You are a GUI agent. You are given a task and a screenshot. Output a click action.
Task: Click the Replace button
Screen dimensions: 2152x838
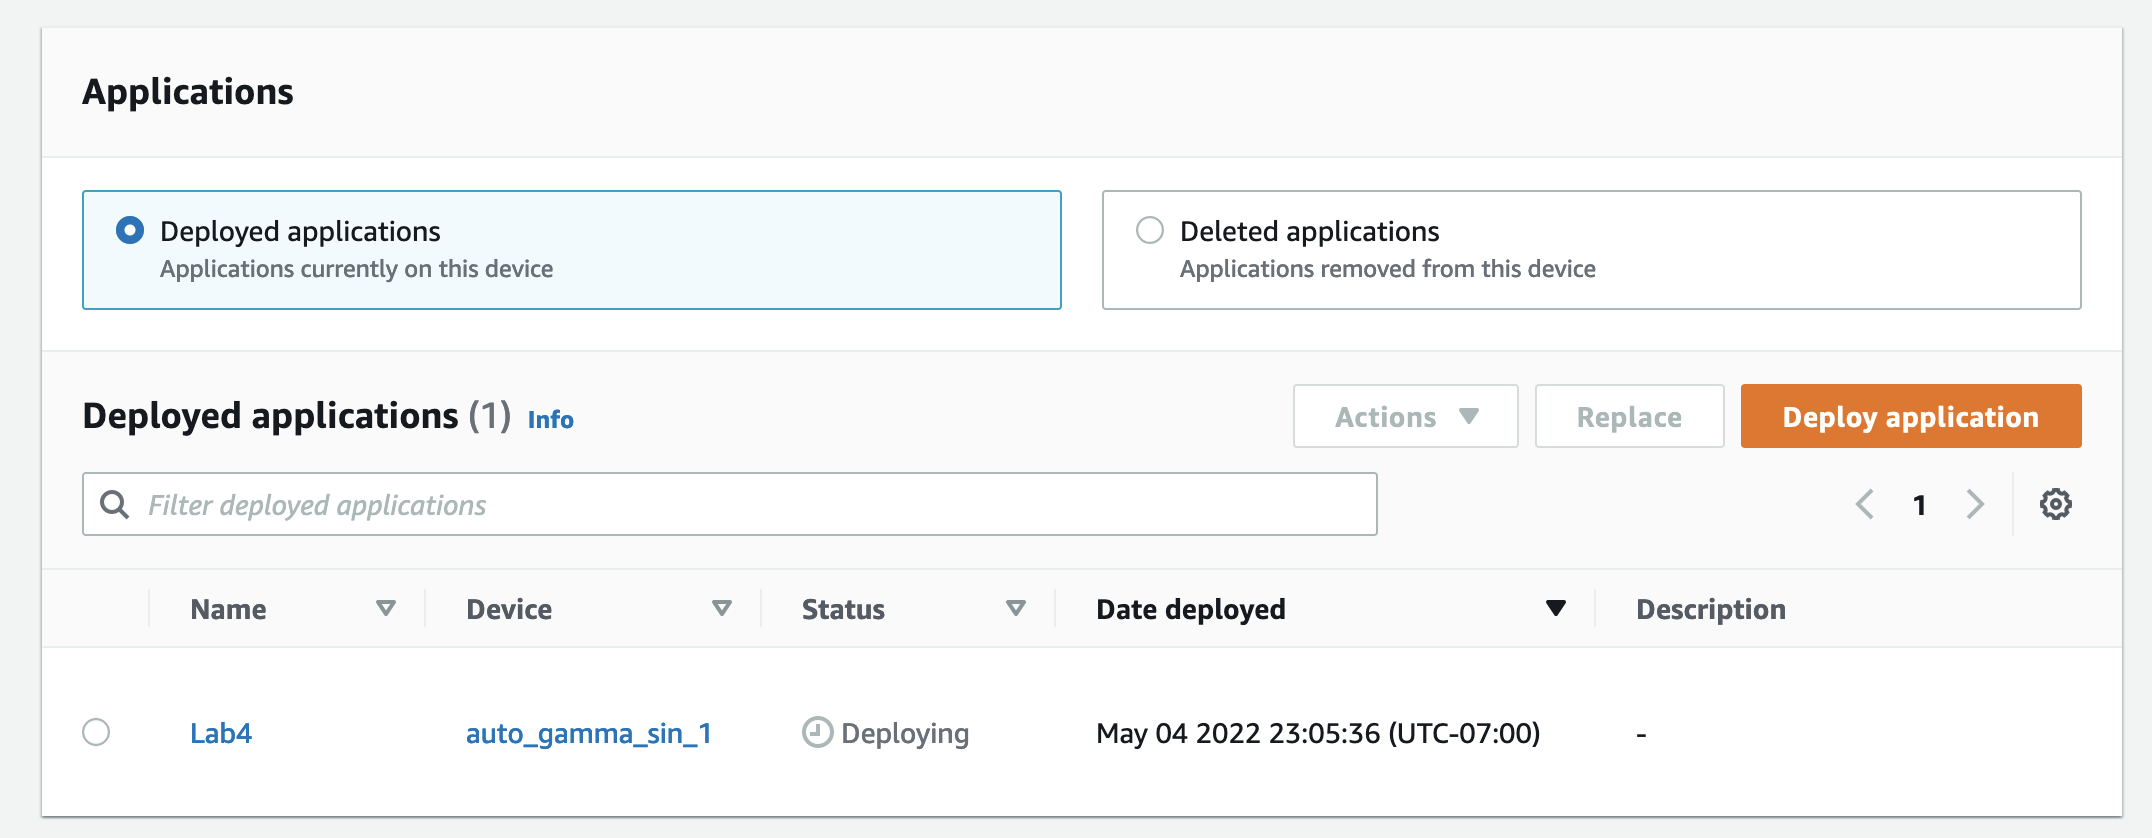point(1629,416)
